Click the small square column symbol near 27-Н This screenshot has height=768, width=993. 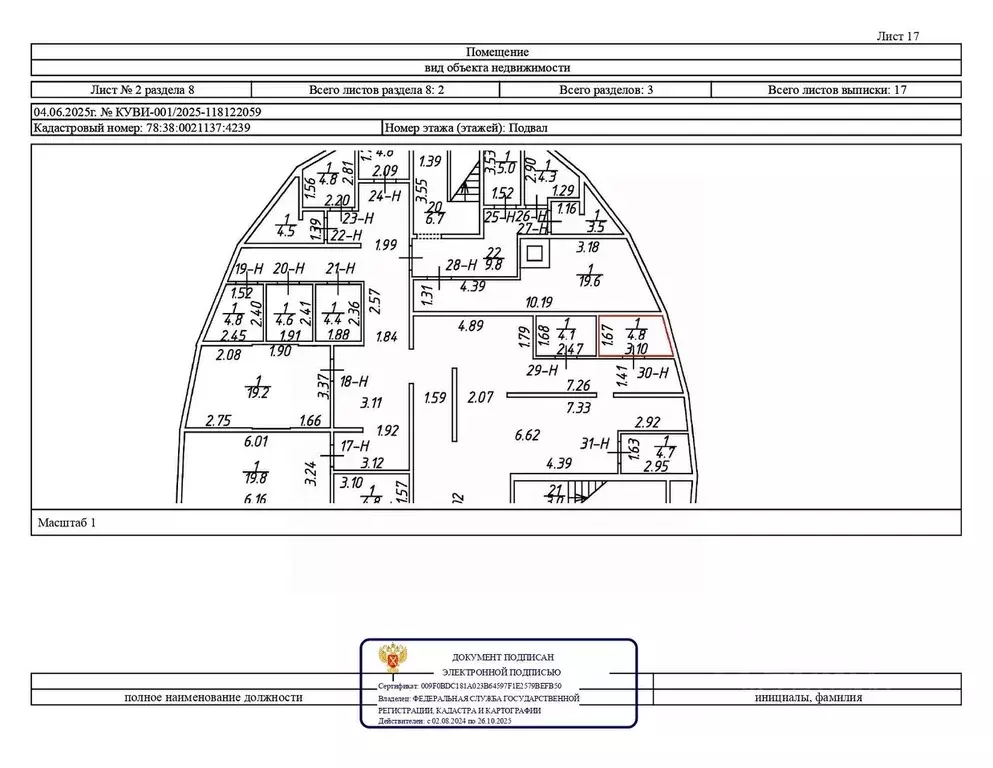point(535,252)
